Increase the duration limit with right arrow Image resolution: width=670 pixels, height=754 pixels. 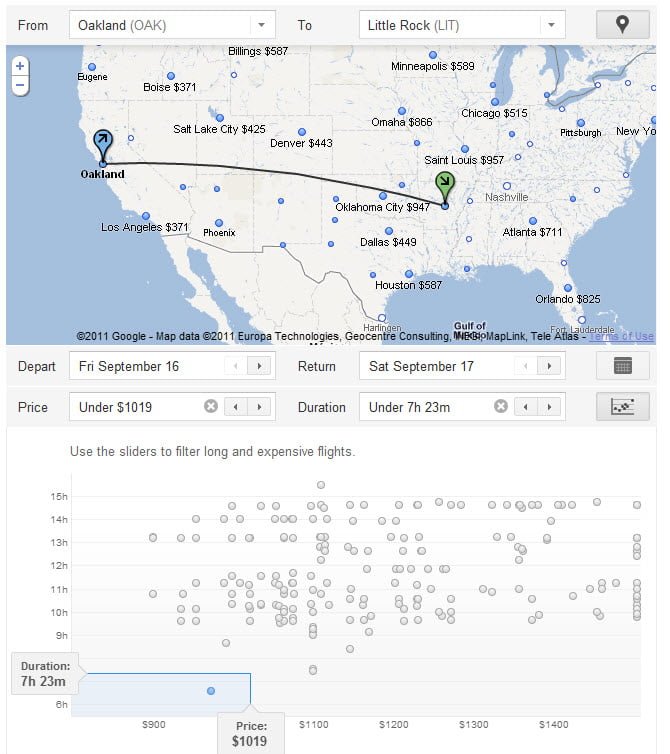coord(549,407)
